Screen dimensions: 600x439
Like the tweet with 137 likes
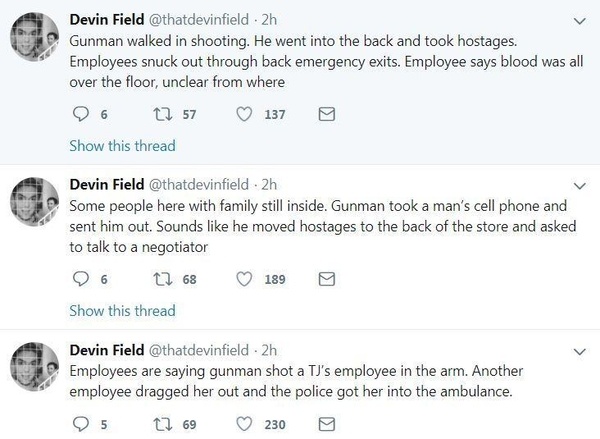[x=245, y=115]
